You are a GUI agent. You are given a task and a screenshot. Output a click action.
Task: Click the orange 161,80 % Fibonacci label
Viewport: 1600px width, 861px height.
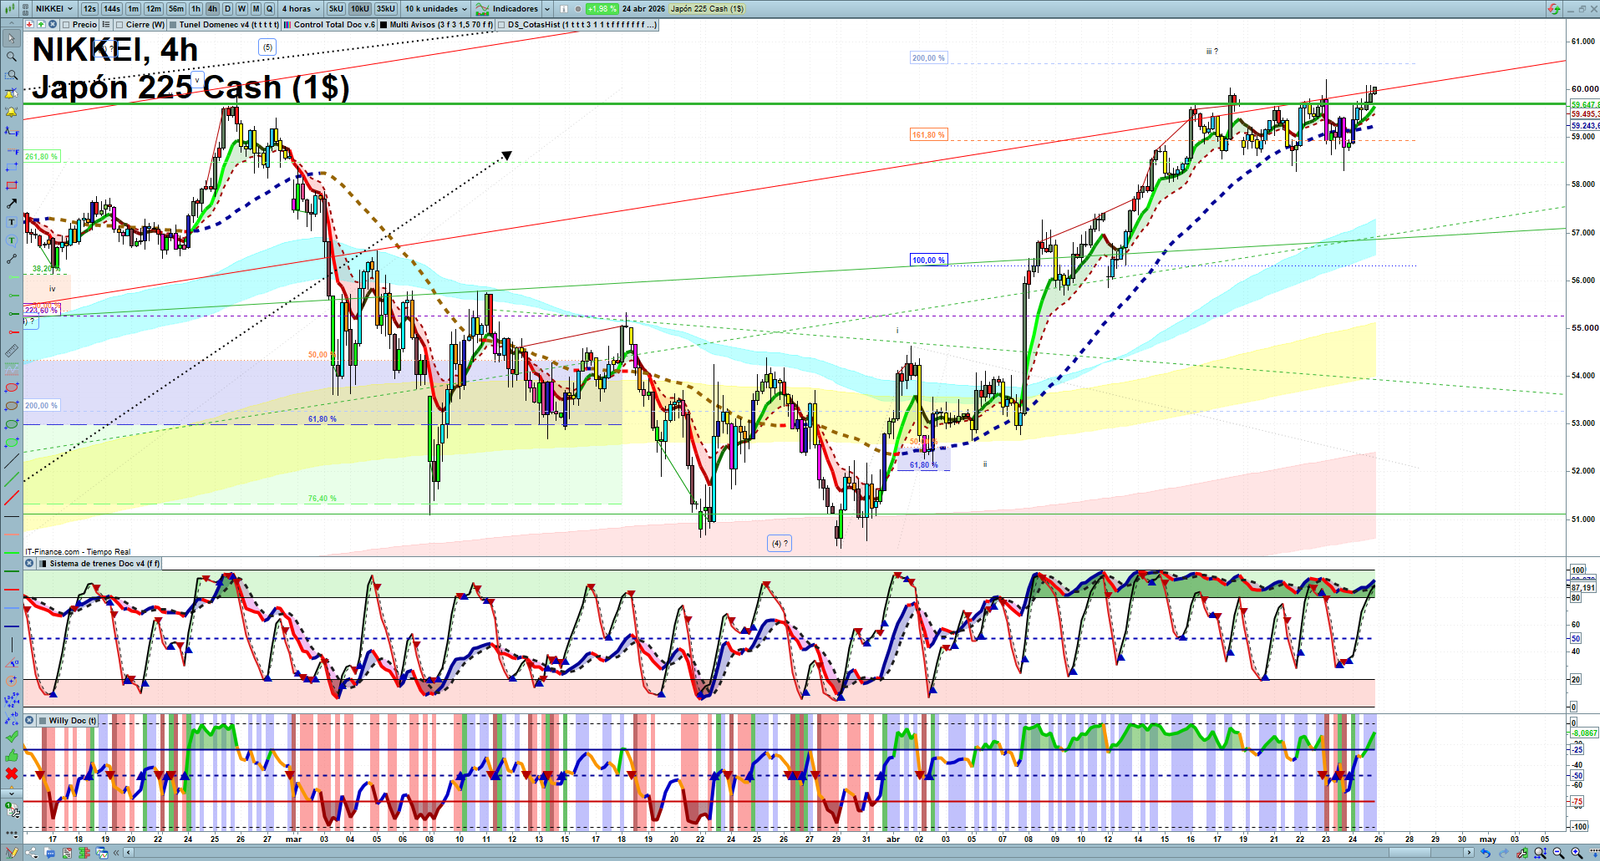click(x=928, y=135)
